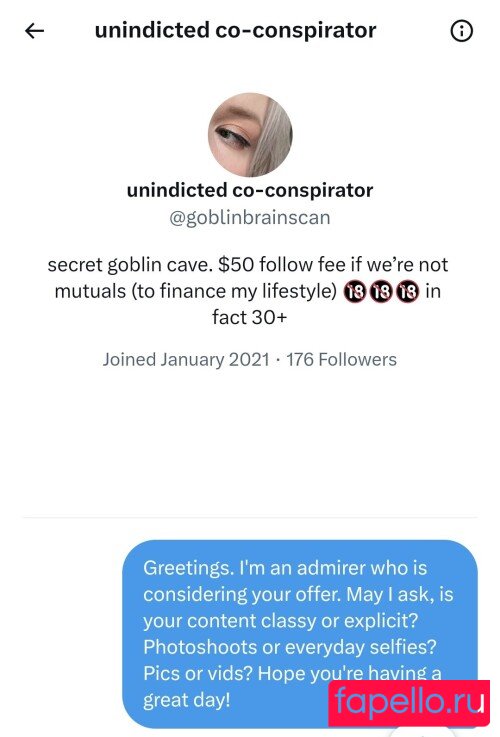
Task: Tap the last 18+ emoji in the bio
Action: tap(407, 291)
